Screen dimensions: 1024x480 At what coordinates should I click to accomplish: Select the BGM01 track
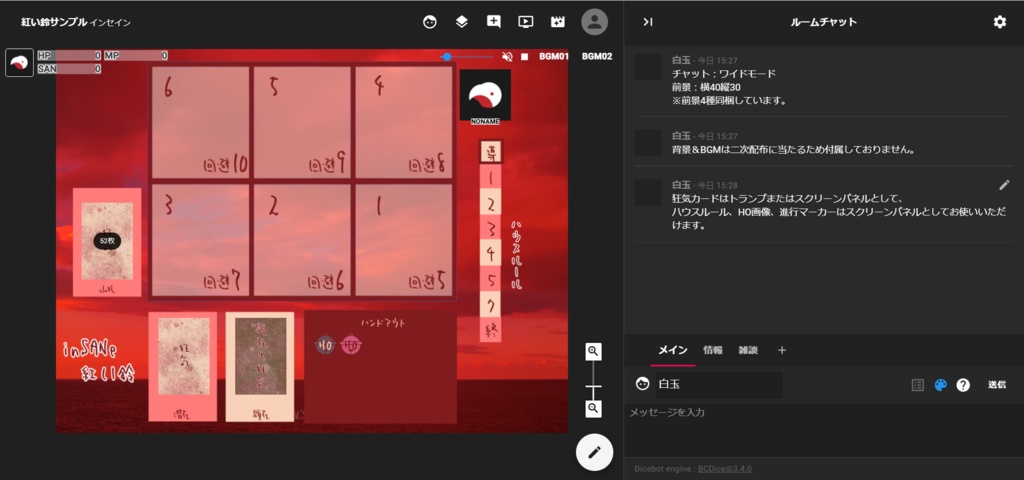click(x=554, y=57)
